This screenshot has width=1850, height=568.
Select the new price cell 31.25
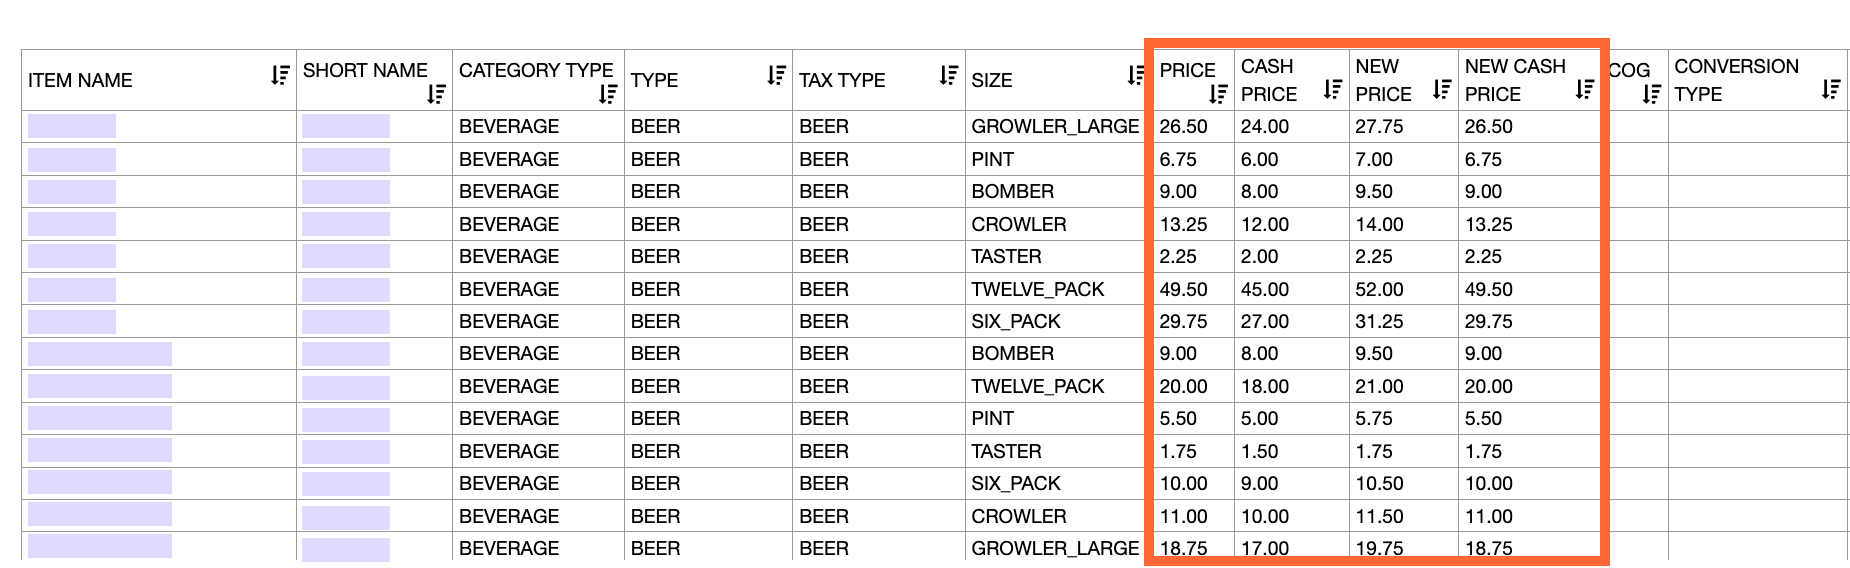coord(1379,322)
